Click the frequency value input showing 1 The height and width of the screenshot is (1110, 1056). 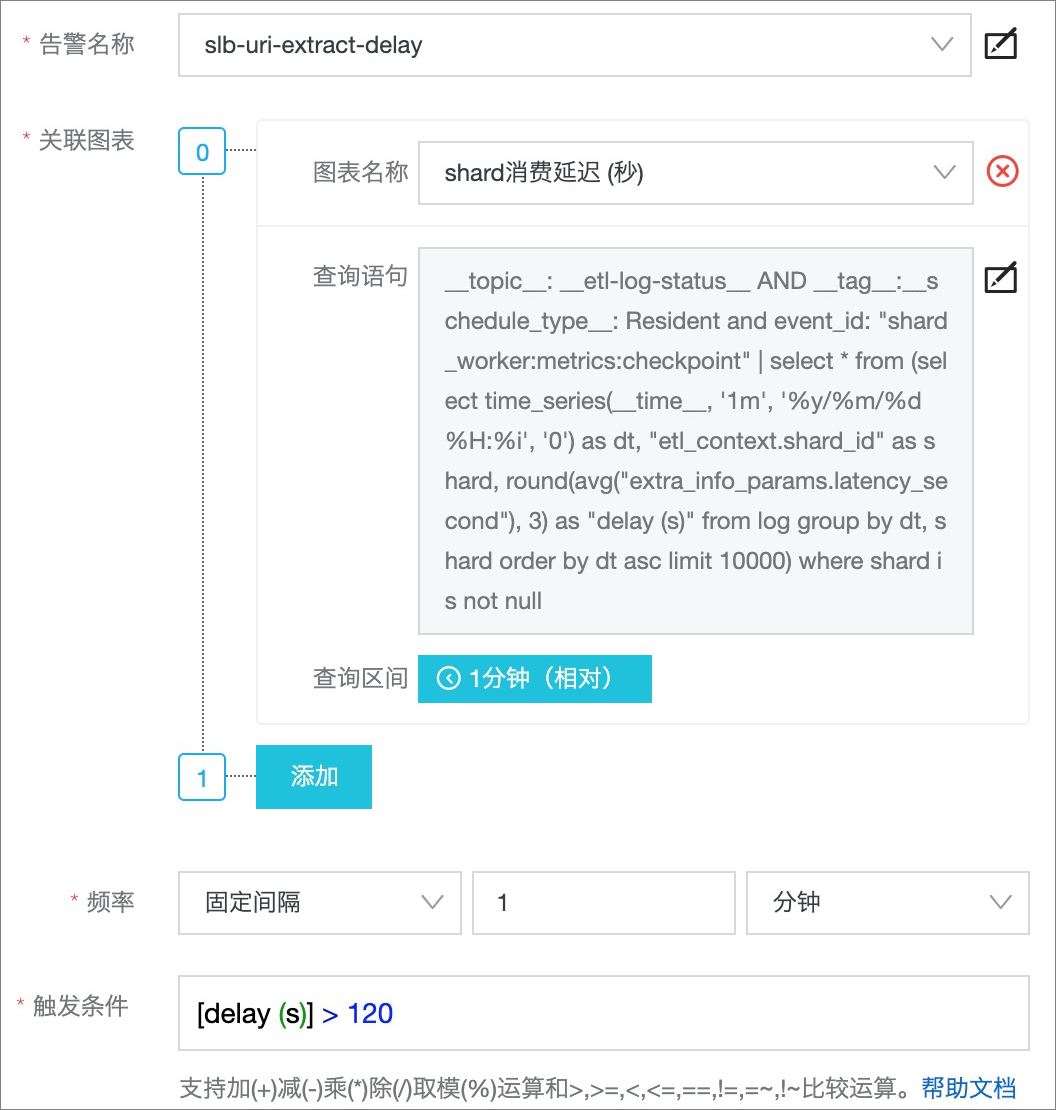coord(604,903)
